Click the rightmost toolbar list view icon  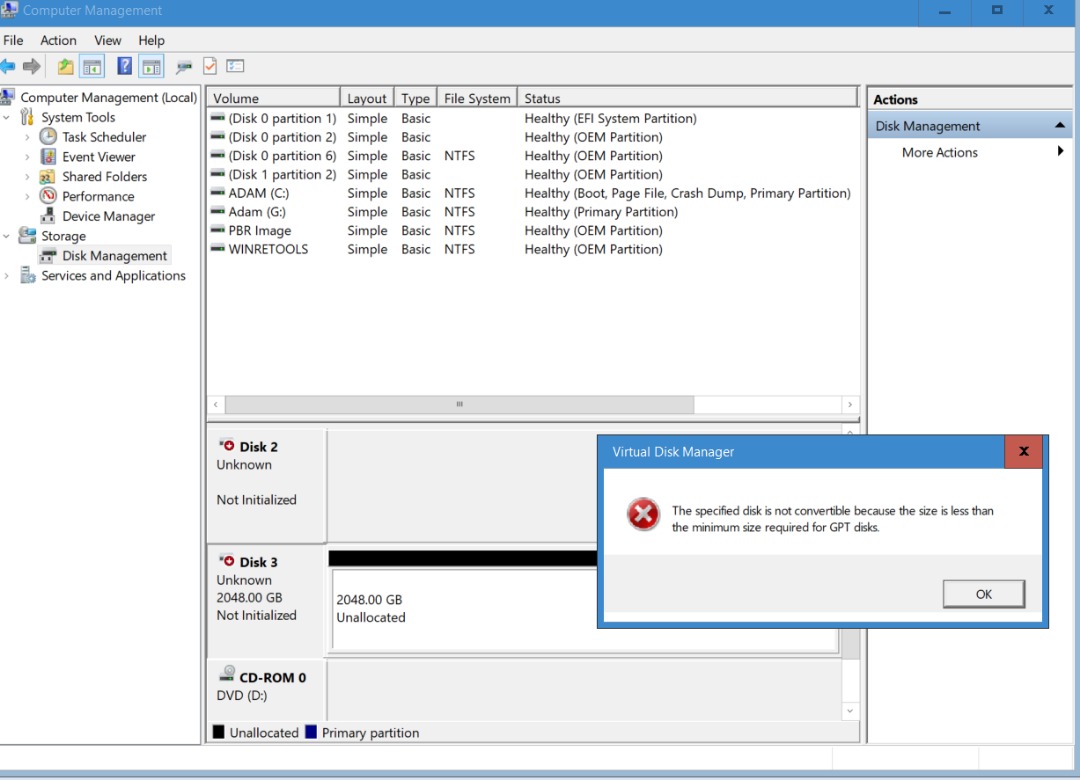point(236,66)
